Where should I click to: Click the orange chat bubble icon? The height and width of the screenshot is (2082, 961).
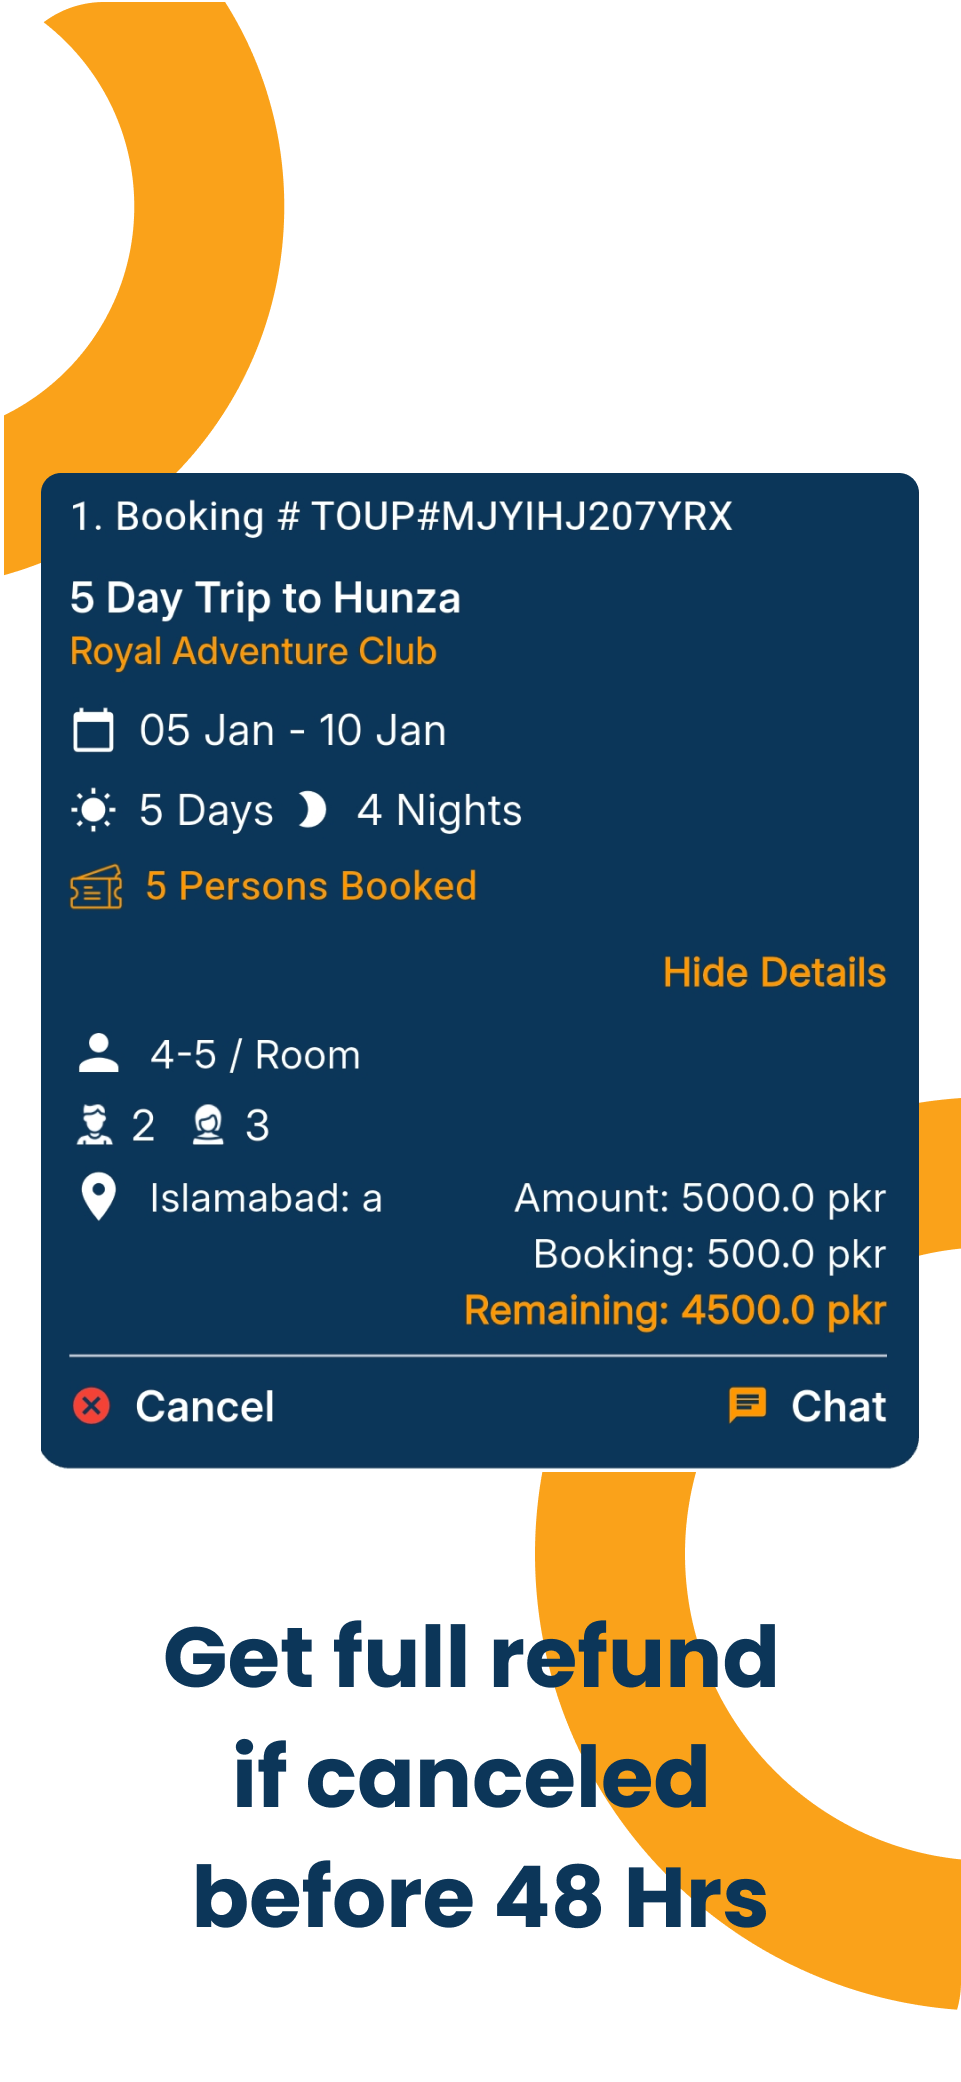coord(747,1405)
